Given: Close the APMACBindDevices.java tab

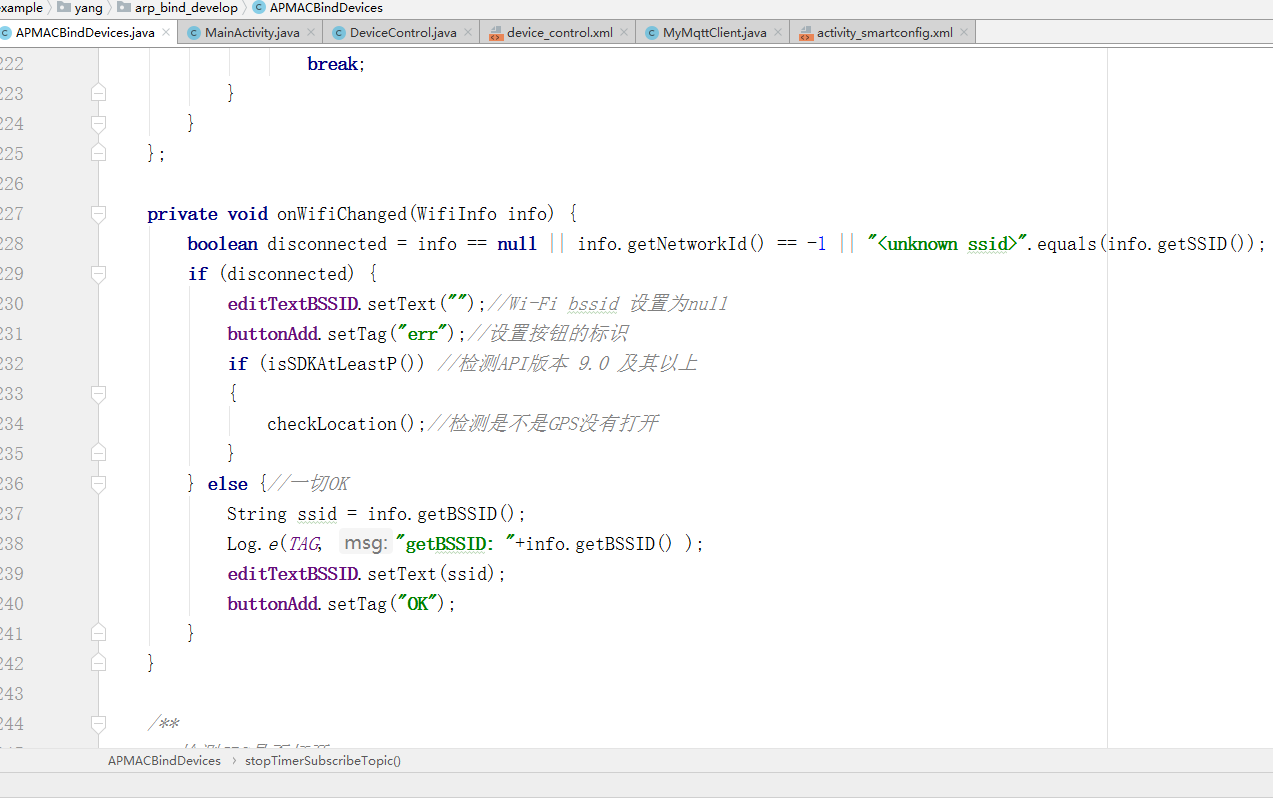Looking at the screenshot, I should (167, 32).
